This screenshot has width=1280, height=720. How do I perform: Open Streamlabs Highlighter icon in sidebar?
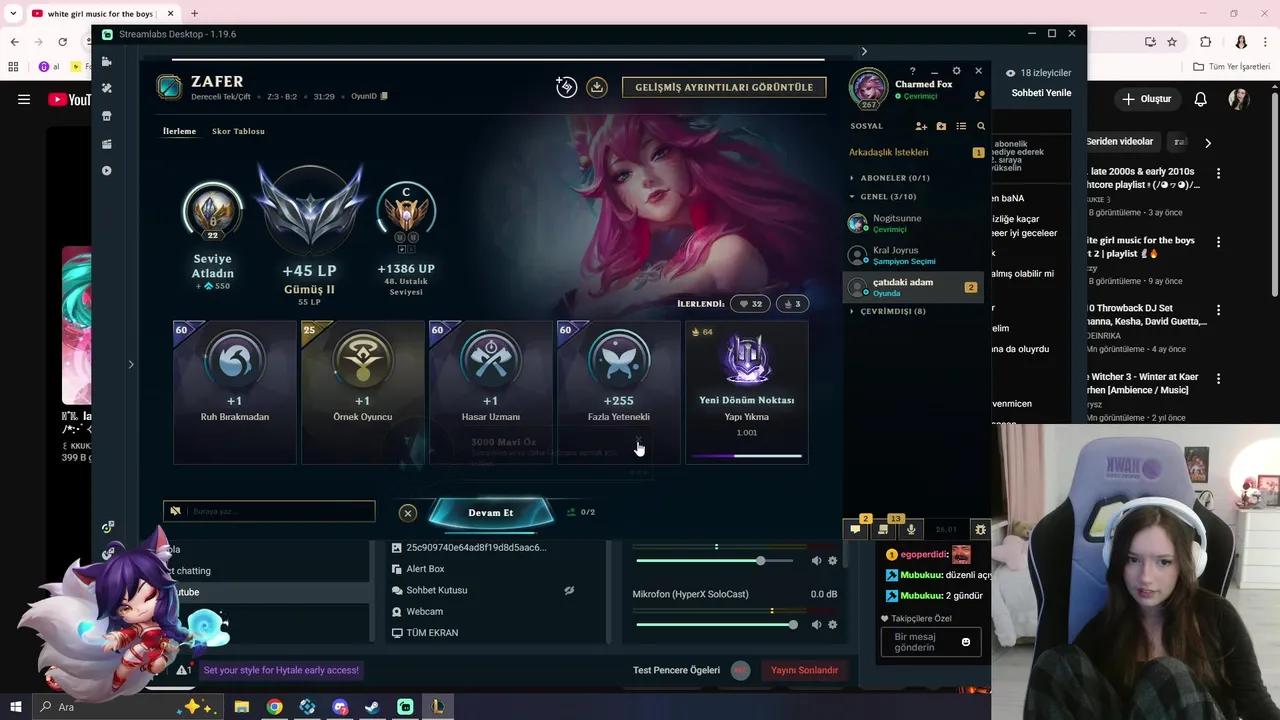(107, 144)
